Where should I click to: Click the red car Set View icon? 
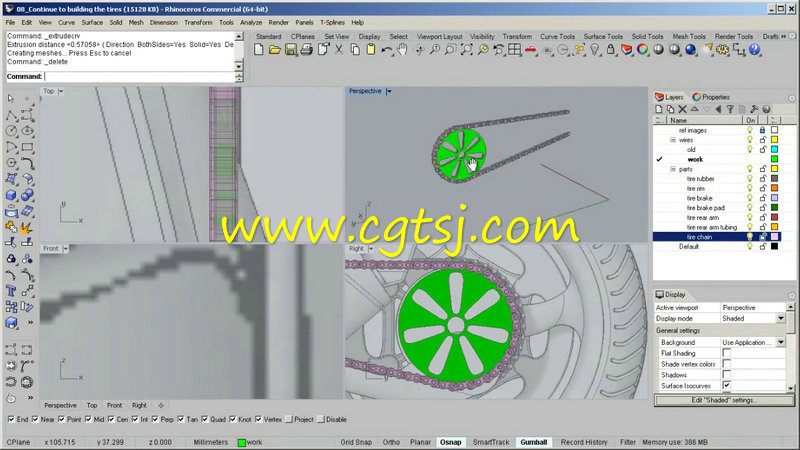point(531,49)
